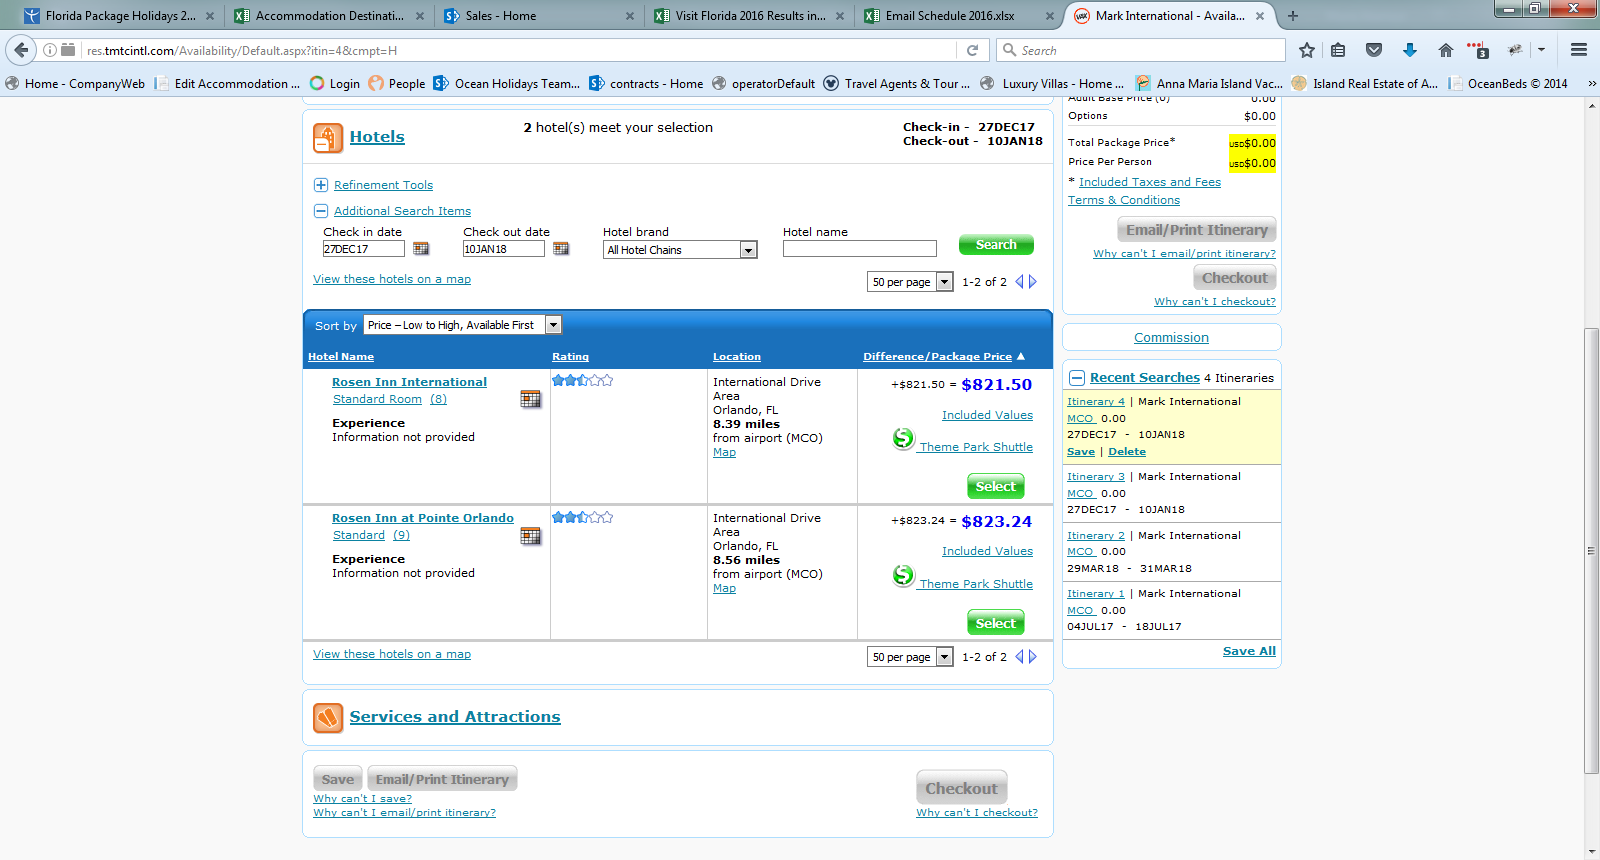Open the bottom 50 per page dropdown
This screenshot has width=1600, height=860.
910,657
